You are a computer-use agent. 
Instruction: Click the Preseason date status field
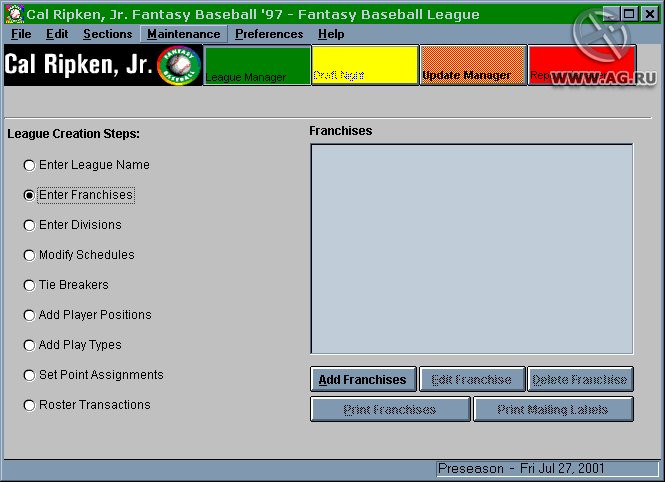tap(547, 469)
